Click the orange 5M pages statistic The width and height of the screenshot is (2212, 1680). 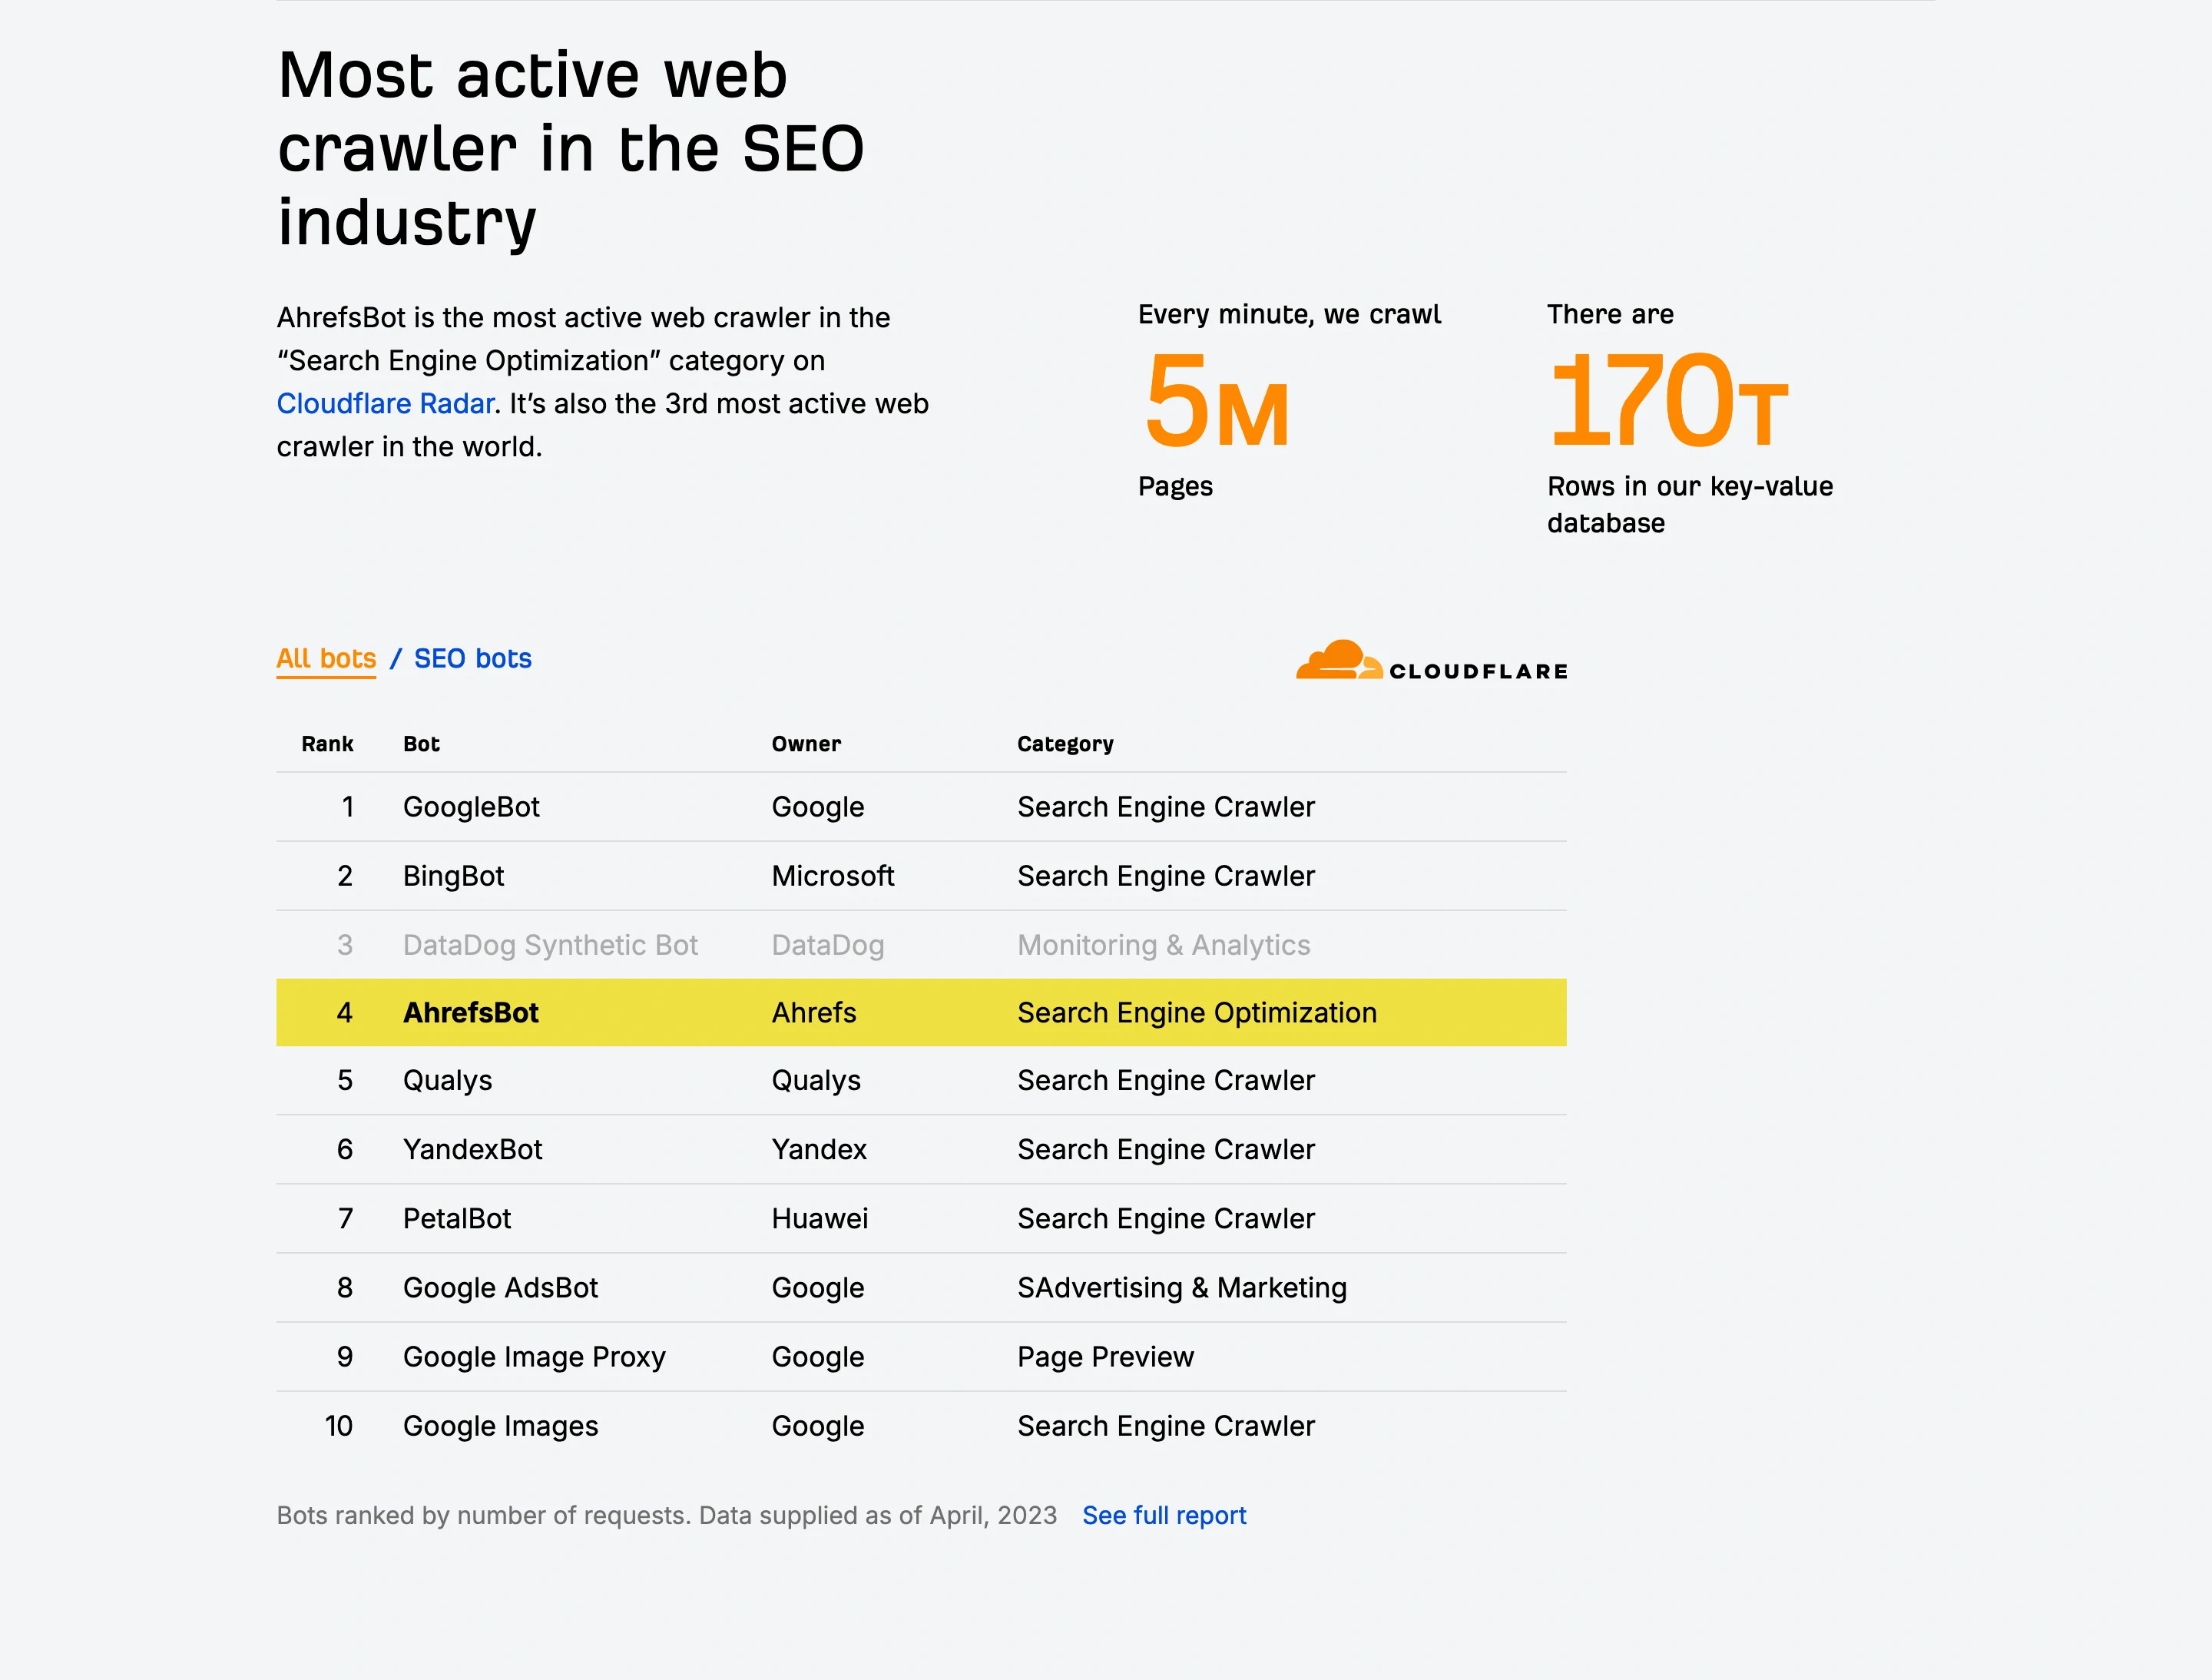click(x=1216, y=402)
